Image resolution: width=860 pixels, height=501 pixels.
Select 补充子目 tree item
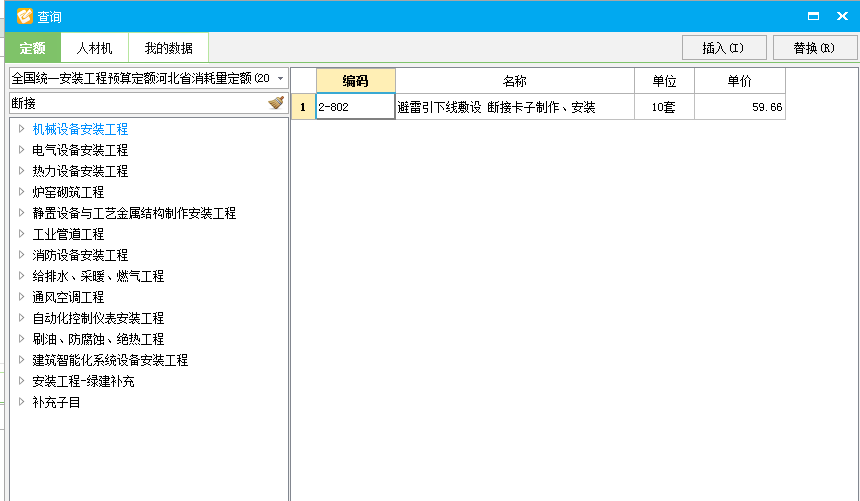[x=56, y=402]
